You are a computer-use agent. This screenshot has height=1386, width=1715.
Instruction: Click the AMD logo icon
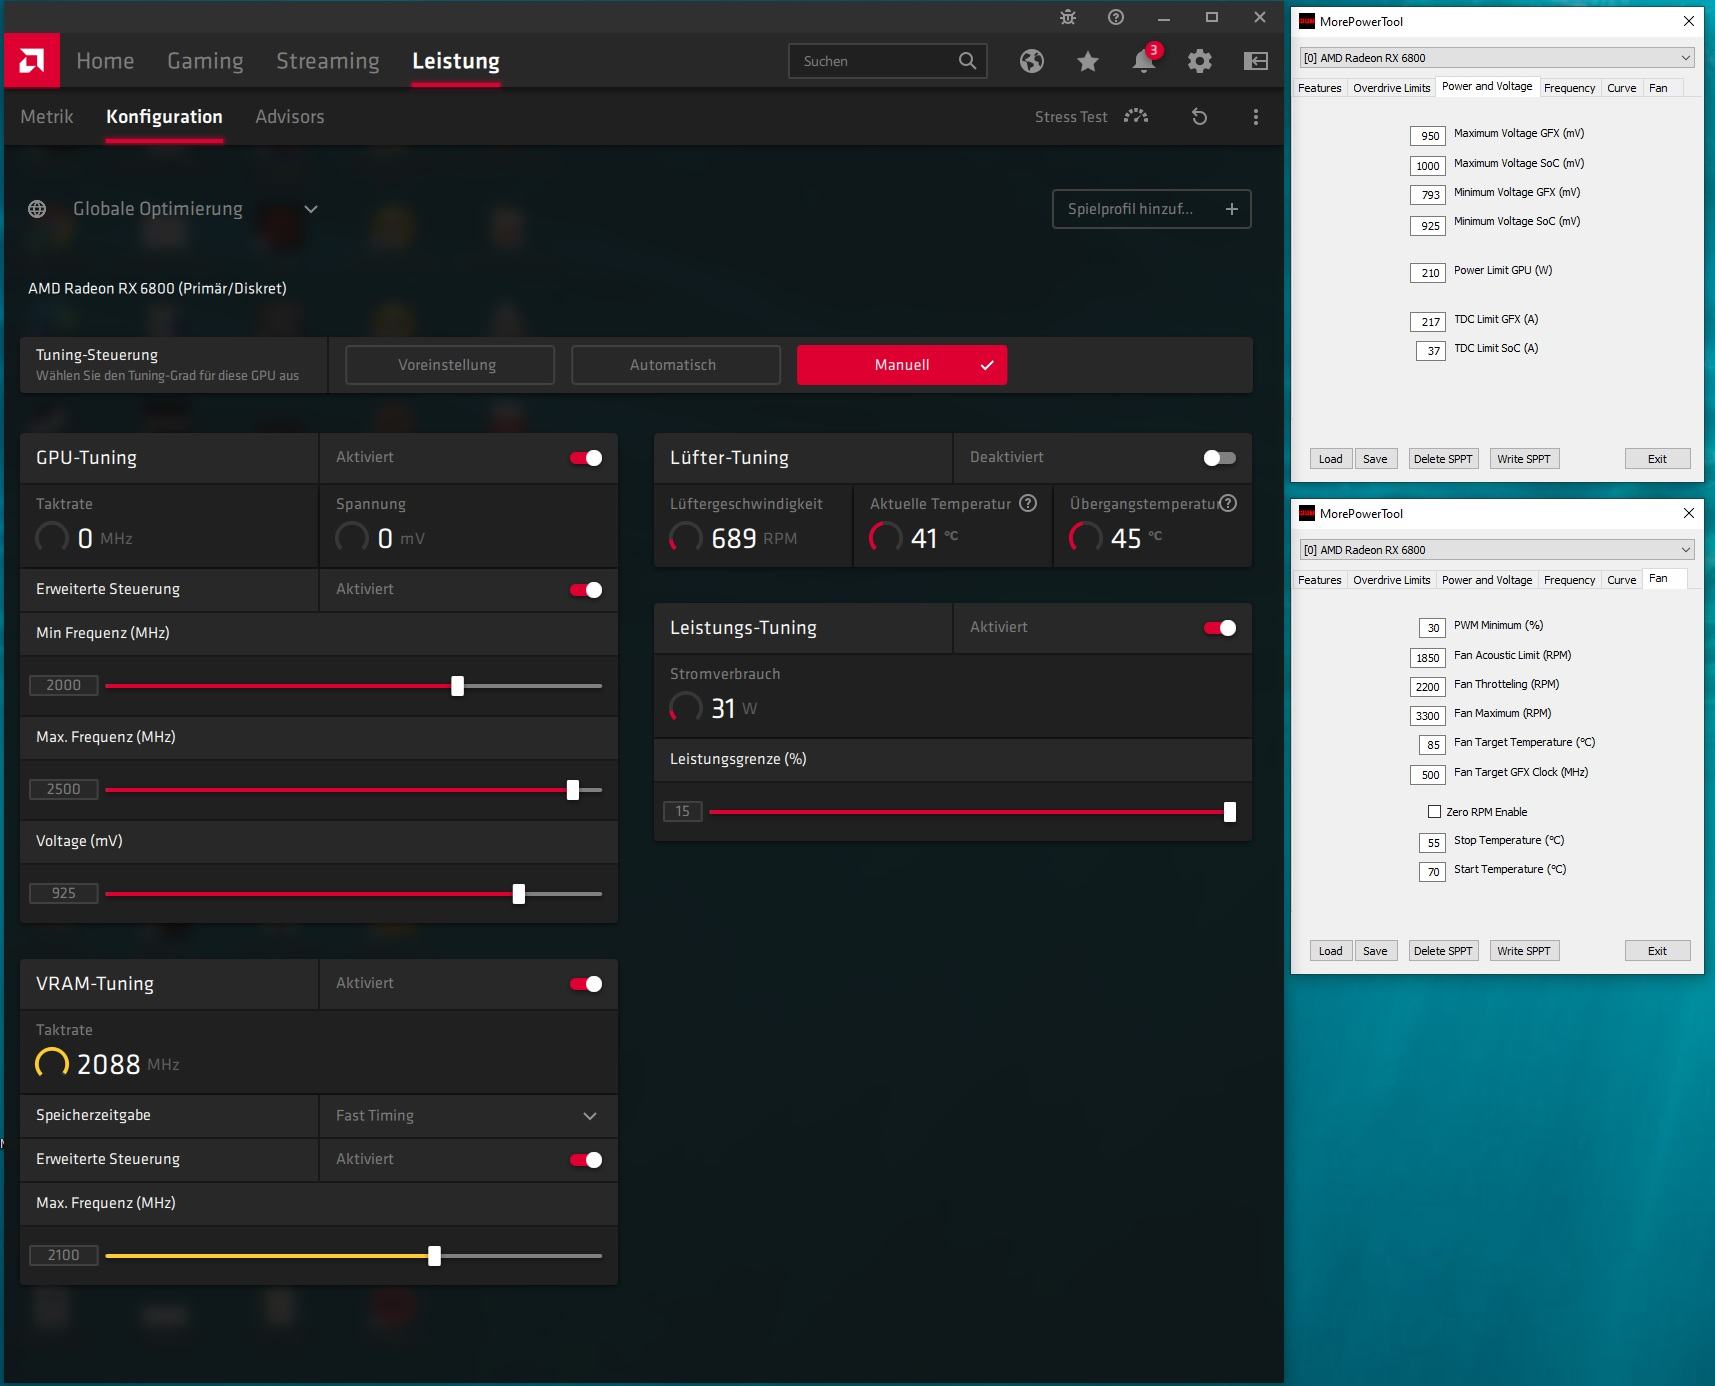32,61
